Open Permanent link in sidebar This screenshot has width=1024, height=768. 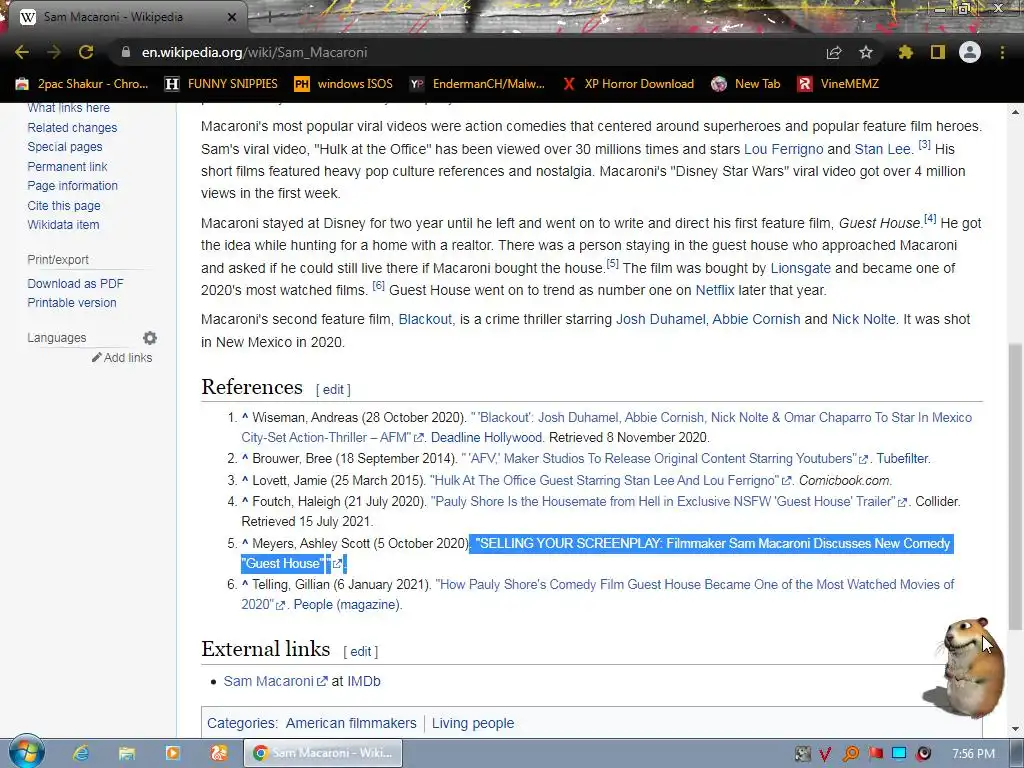click(x=67, y=167)
